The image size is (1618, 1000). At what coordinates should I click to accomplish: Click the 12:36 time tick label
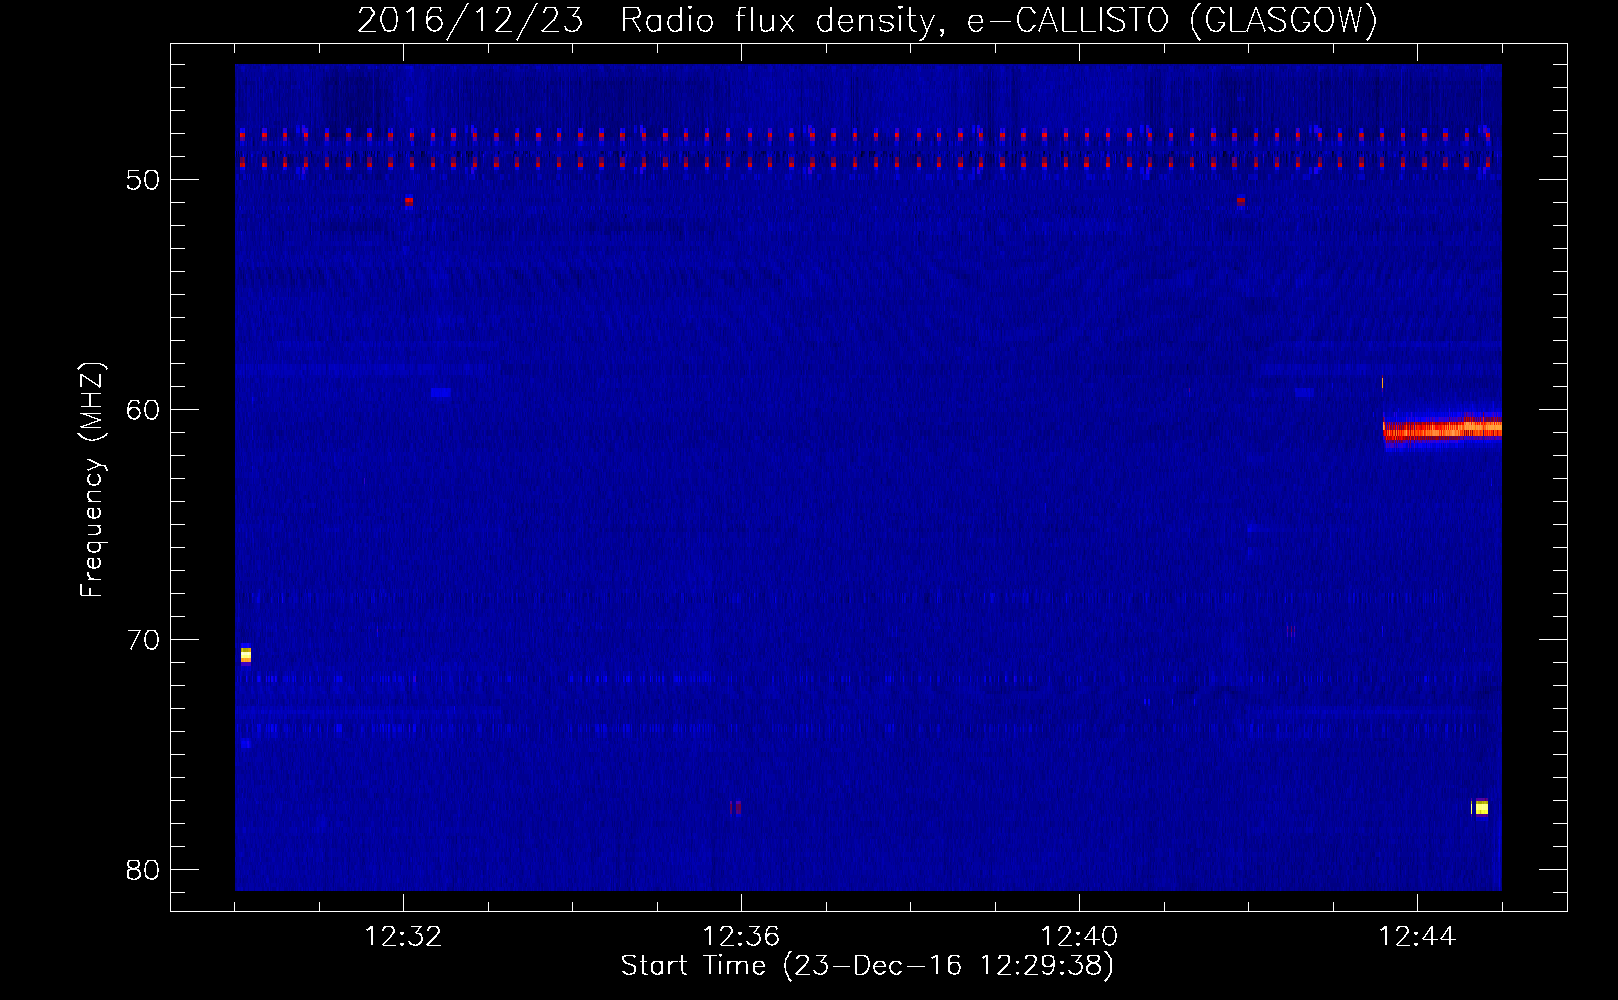741,936
